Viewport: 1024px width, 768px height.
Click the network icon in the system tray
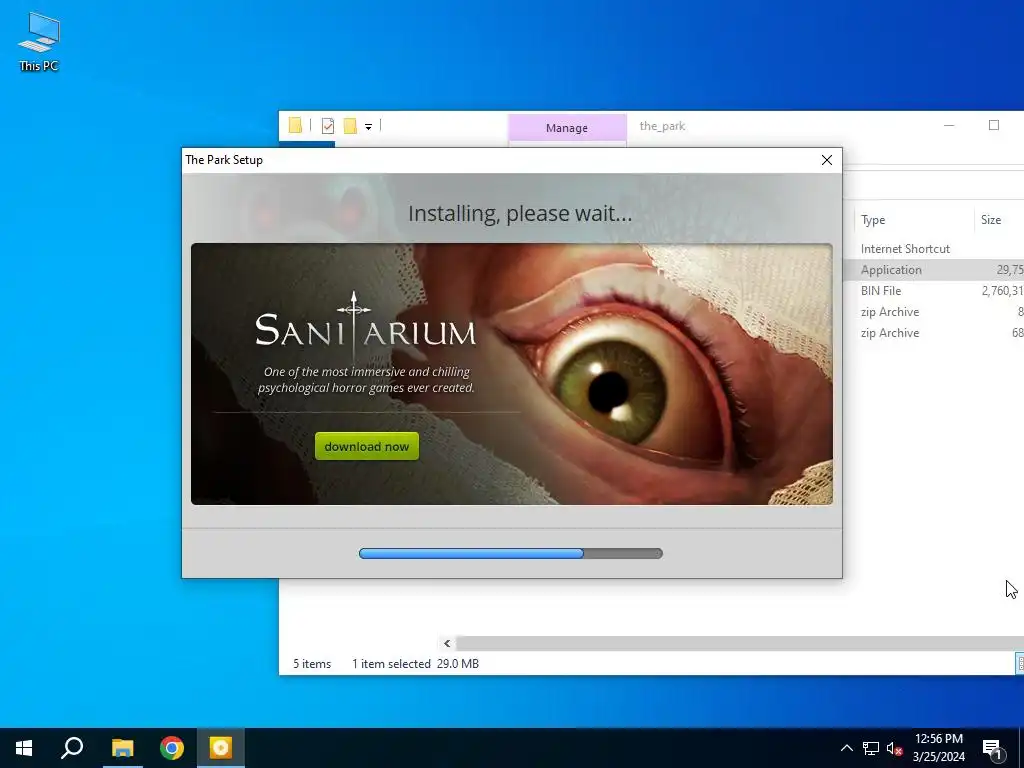point(871,748)
